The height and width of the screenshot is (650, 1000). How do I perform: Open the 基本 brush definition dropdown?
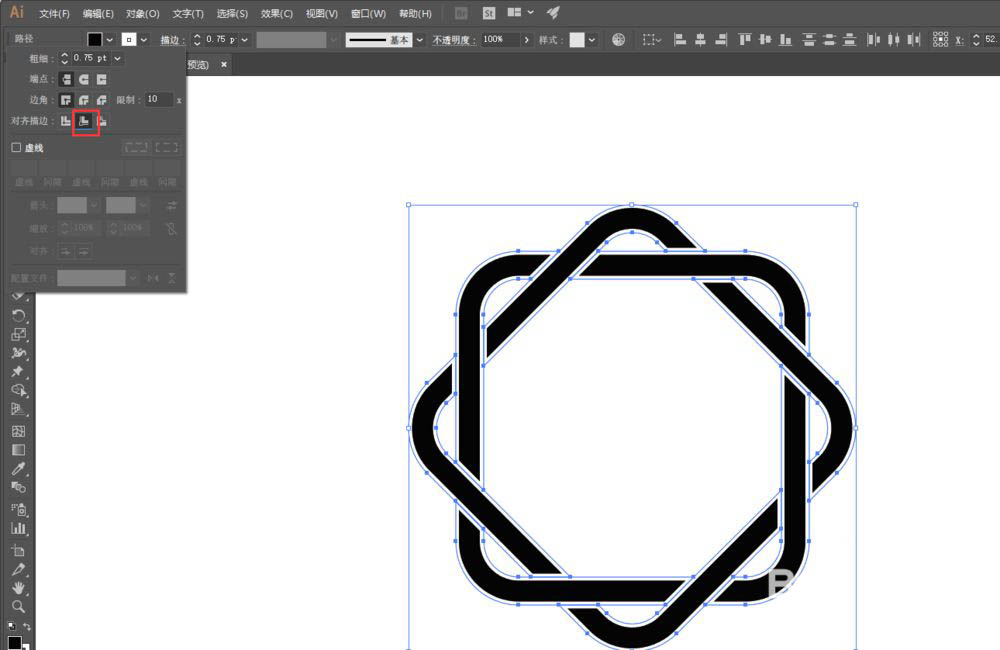click(x=419, y=40)
